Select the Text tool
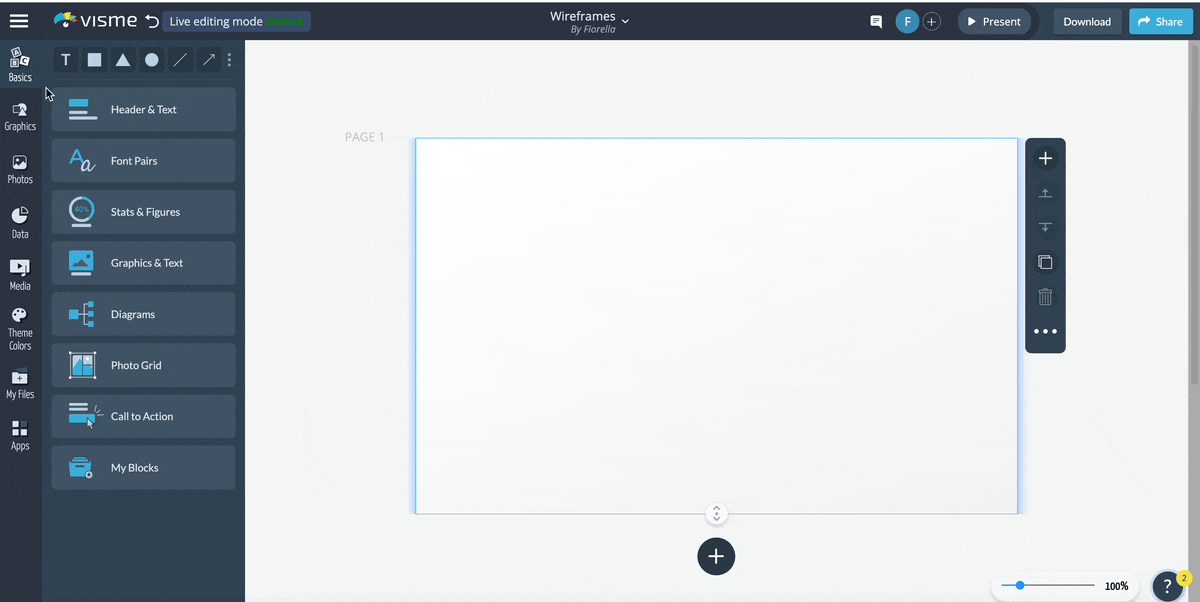 pos(65,60)
